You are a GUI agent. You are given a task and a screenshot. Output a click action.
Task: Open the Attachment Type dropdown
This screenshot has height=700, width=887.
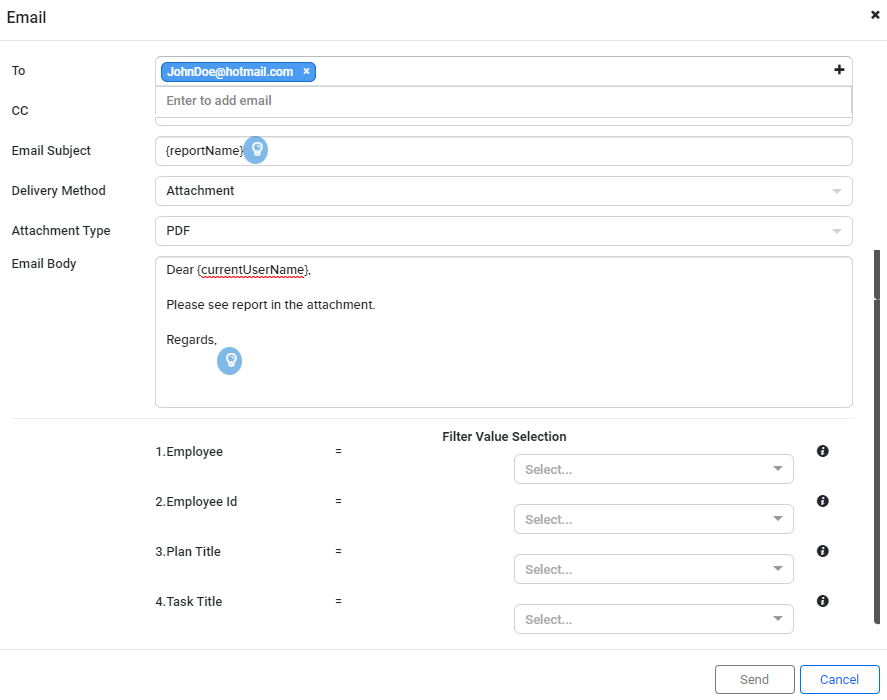click(503, 231)
